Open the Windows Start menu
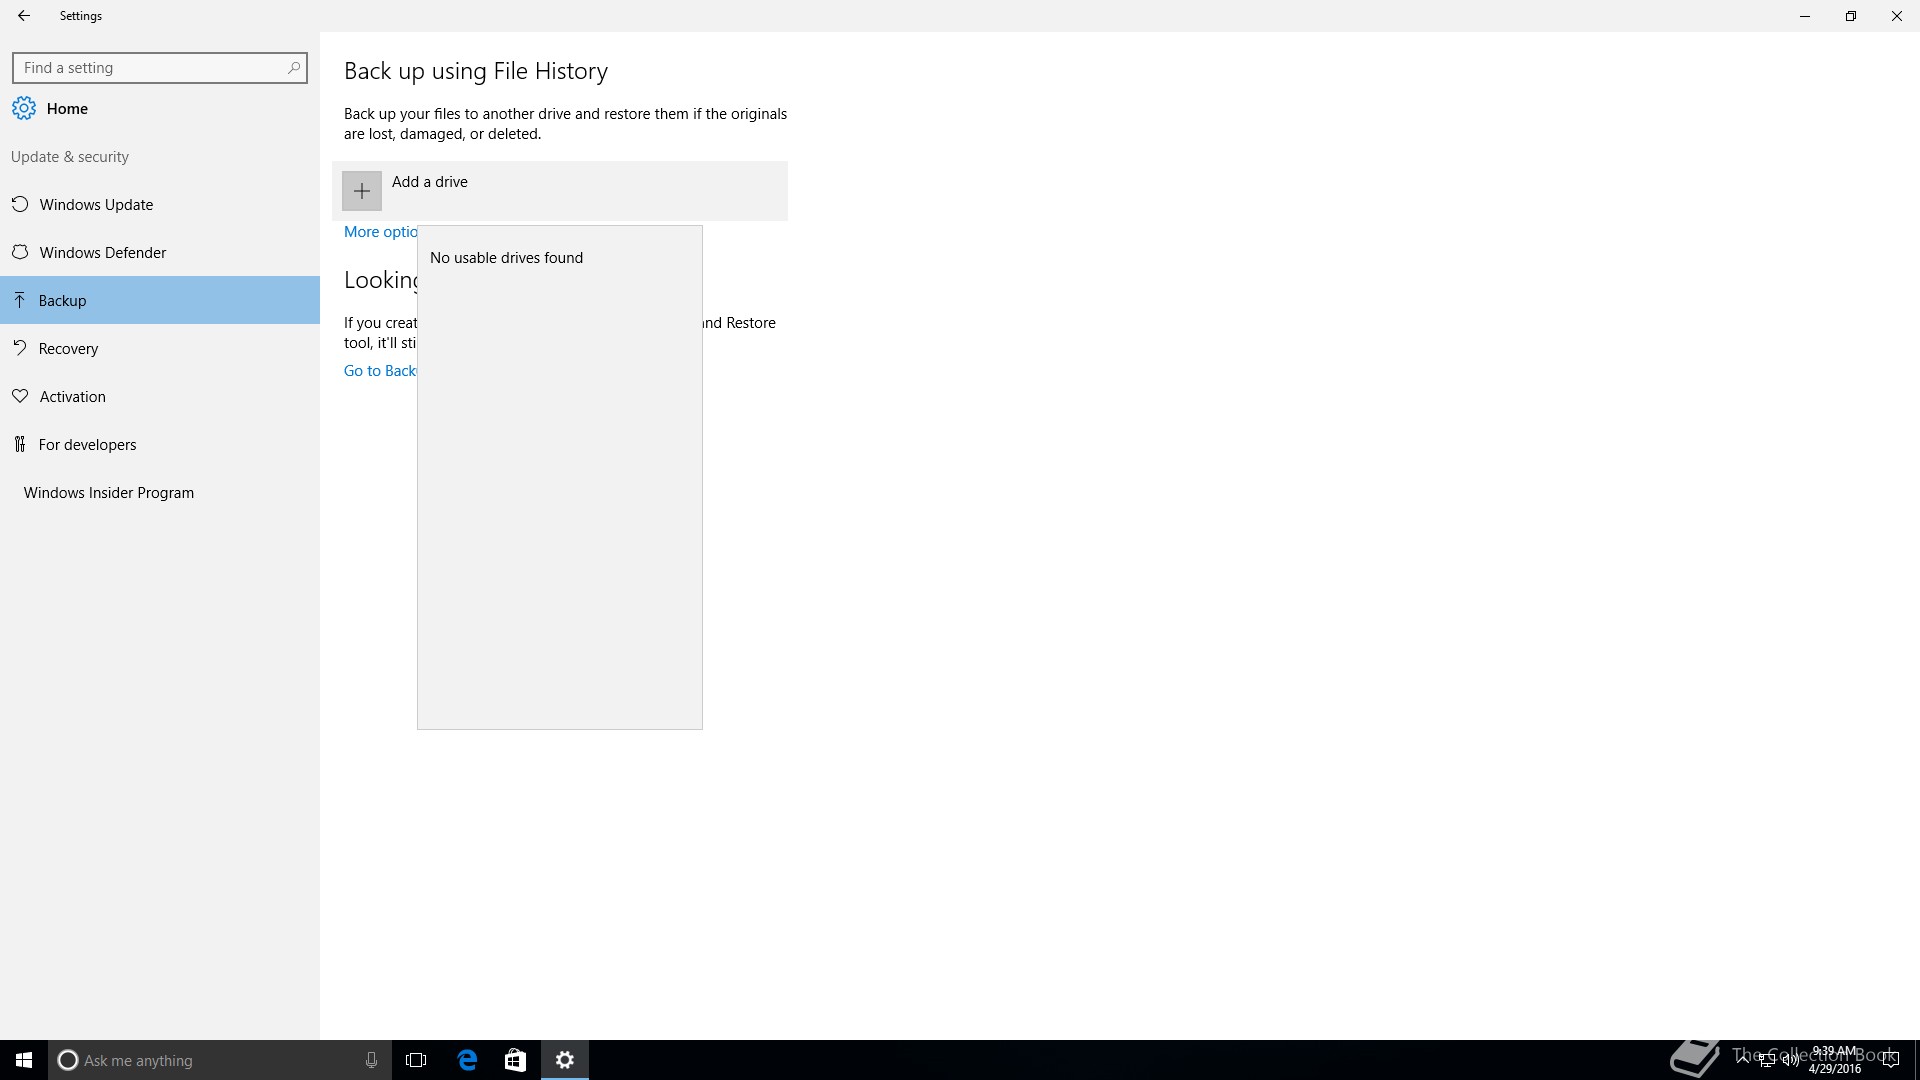The height and width of the screenshot is (1080, 1920). 24,1060
